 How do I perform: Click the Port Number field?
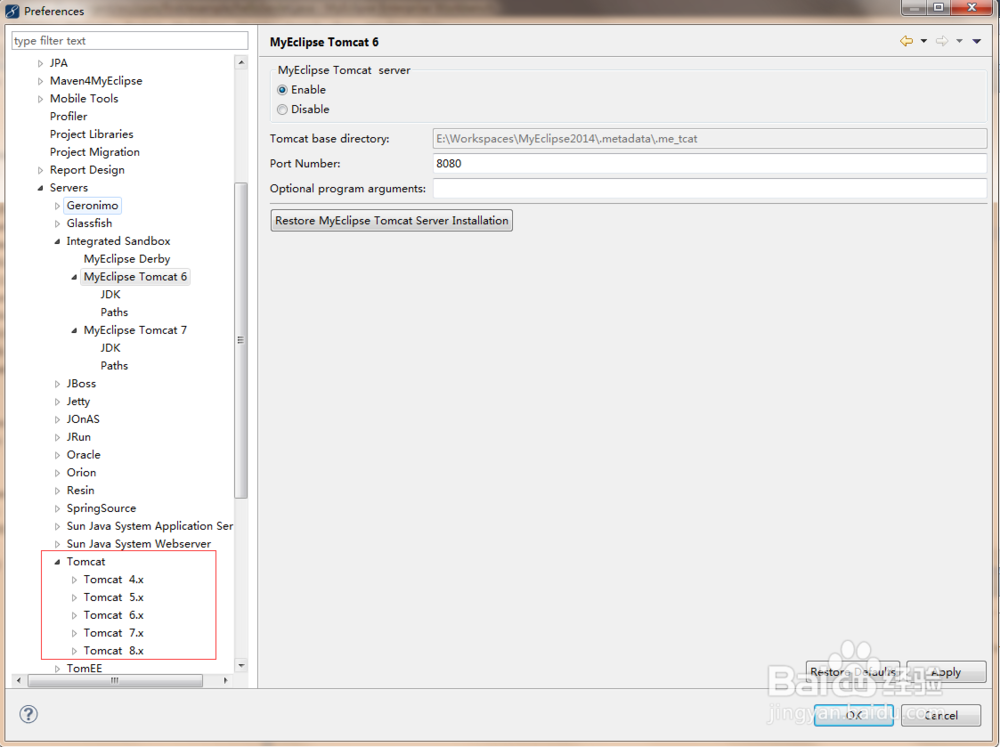coord(710,163)
